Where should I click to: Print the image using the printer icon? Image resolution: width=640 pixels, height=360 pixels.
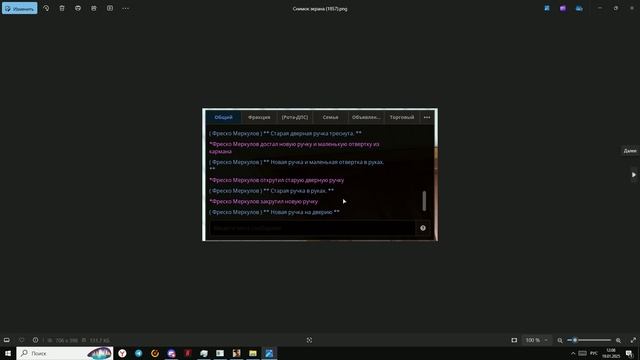click(x=78, y=8)
